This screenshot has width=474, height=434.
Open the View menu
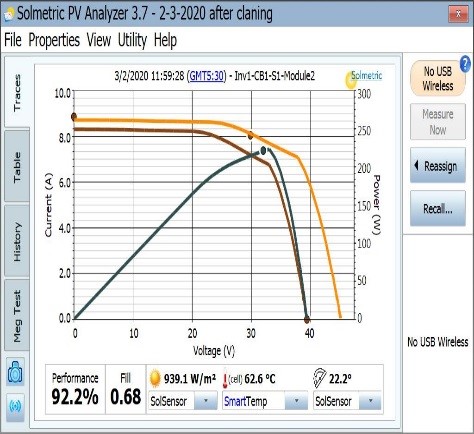99,40
